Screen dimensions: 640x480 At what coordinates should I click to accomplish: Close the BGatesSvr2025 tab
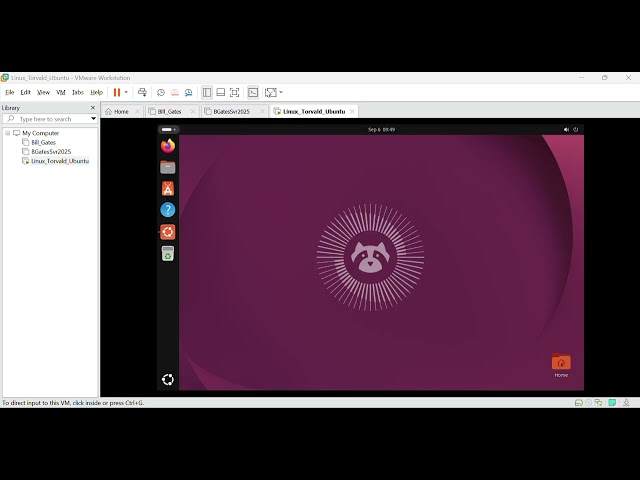point(262,111)
